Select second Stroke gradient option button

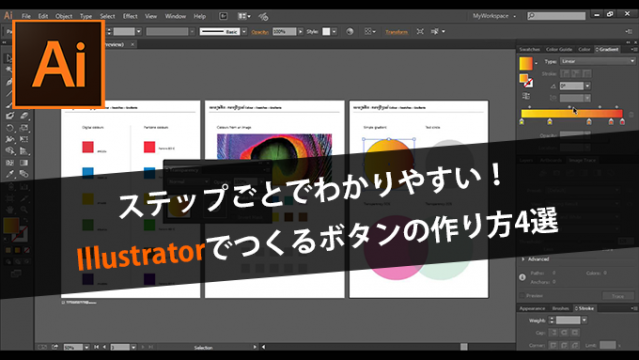pos(576,74)
